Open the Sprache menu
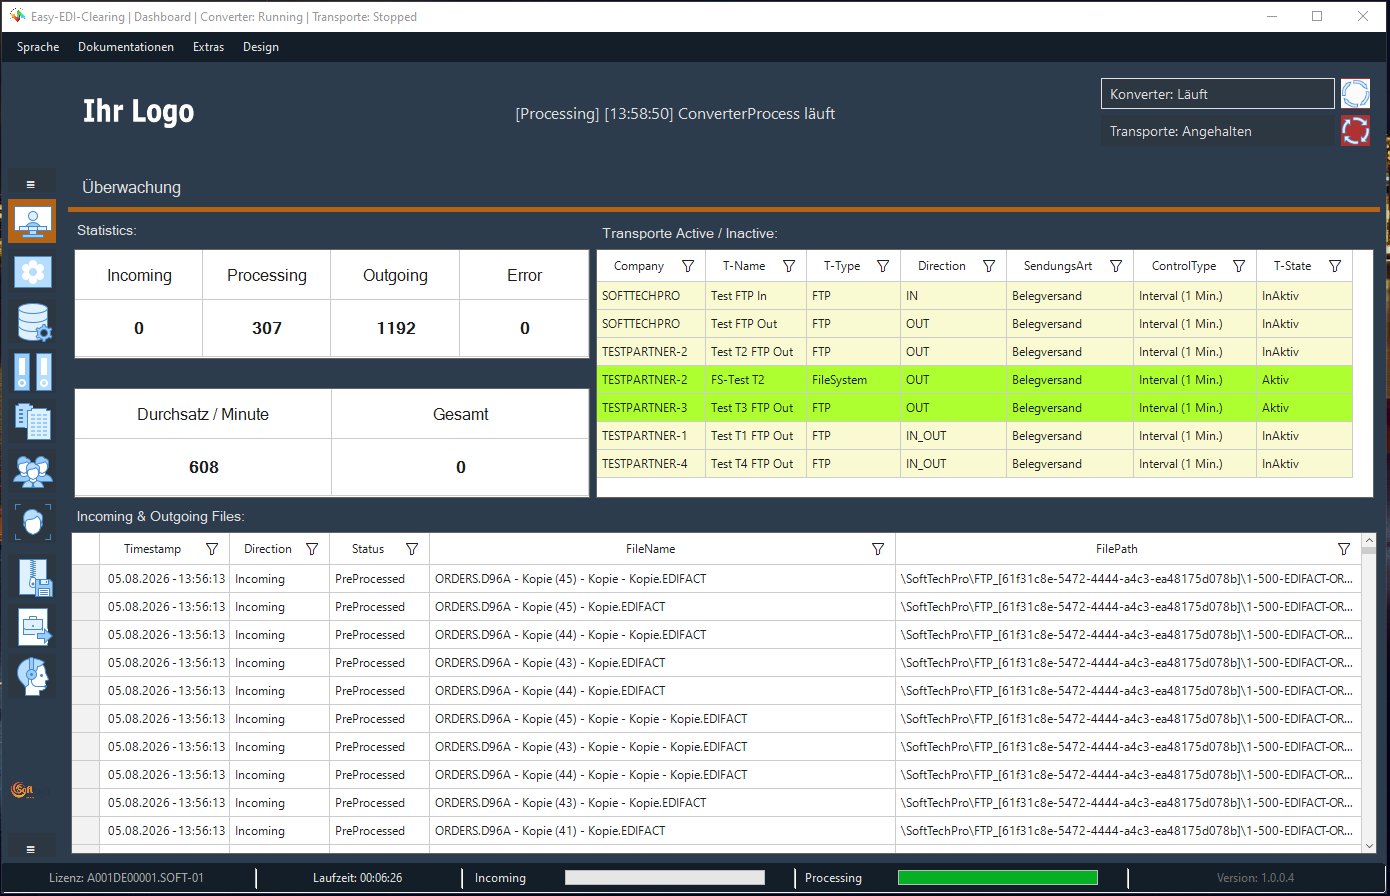Viewport: 1390px width, 896px height. click(x=38, y=47)
